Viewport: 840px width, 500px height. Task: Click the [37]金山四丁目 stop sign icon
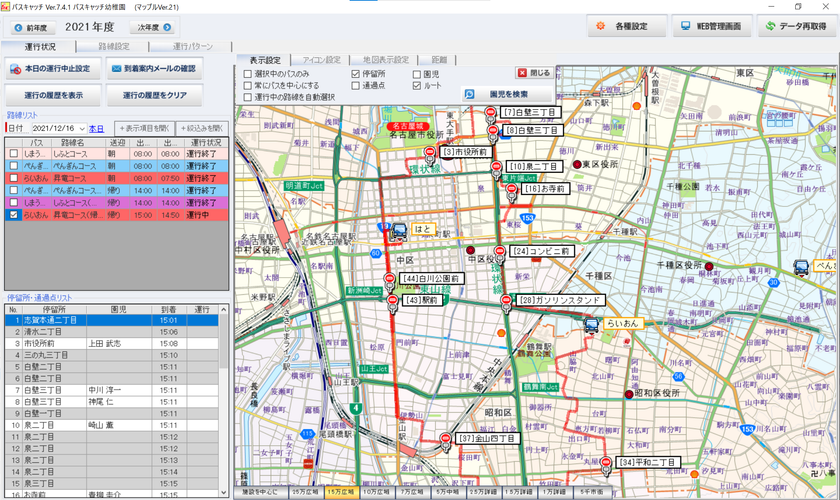point(446,439)
